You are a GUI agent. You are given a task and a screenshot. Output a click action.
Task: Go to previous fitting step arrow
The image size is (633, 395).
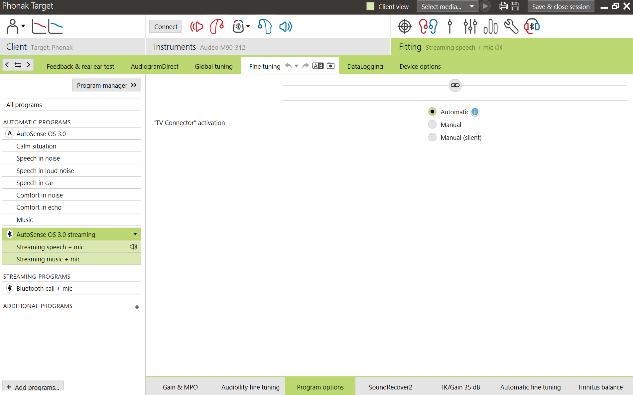(x=7, y=65)
